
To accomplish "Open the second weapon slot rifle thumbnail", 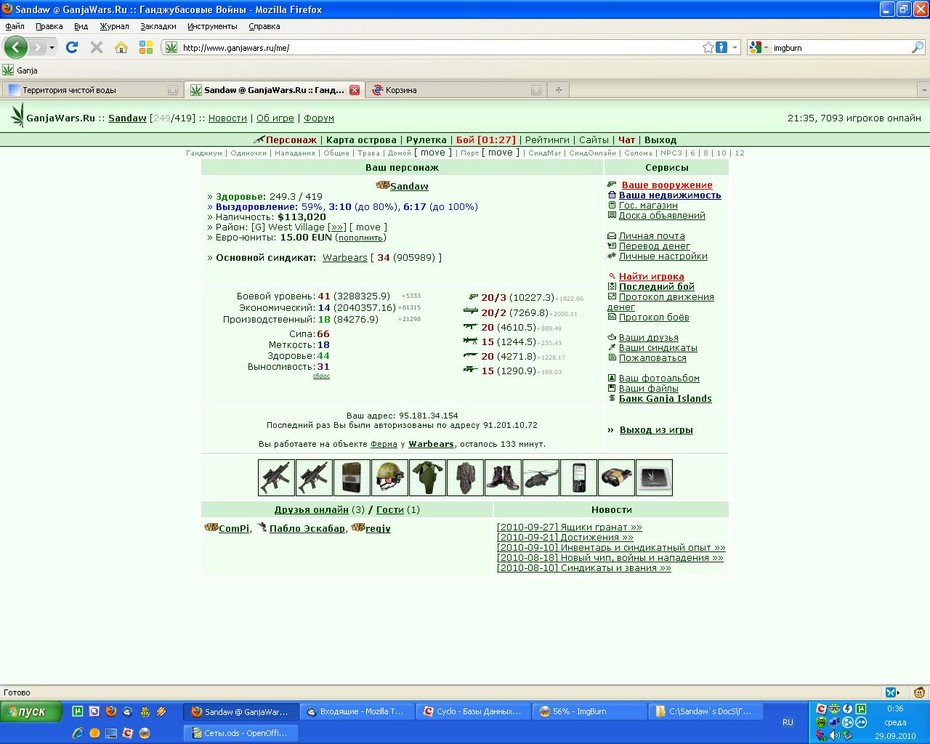I will [x=314, y=478].
